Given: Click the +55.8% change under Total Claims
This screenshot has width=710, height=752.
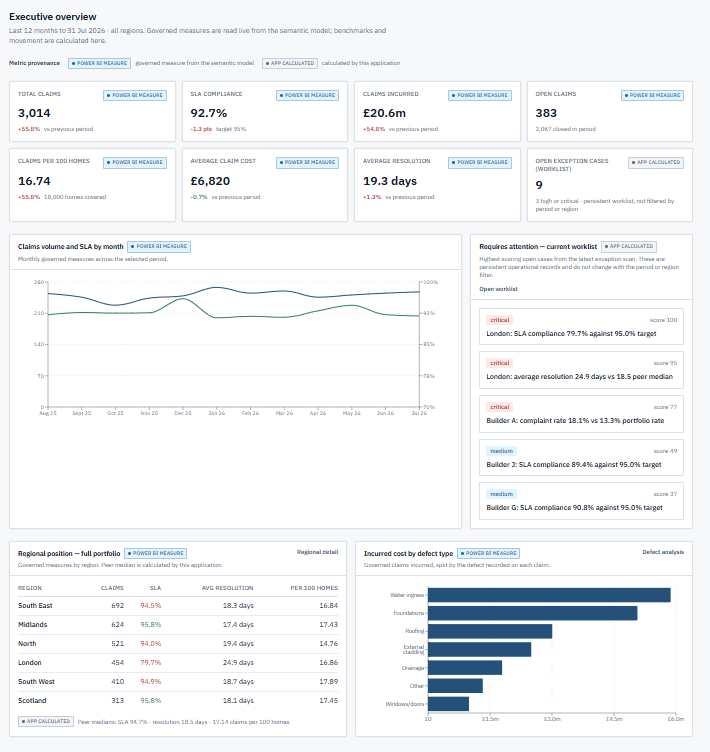Looking at the screenshot, I should pyautogui.click(x=29, y=129).
